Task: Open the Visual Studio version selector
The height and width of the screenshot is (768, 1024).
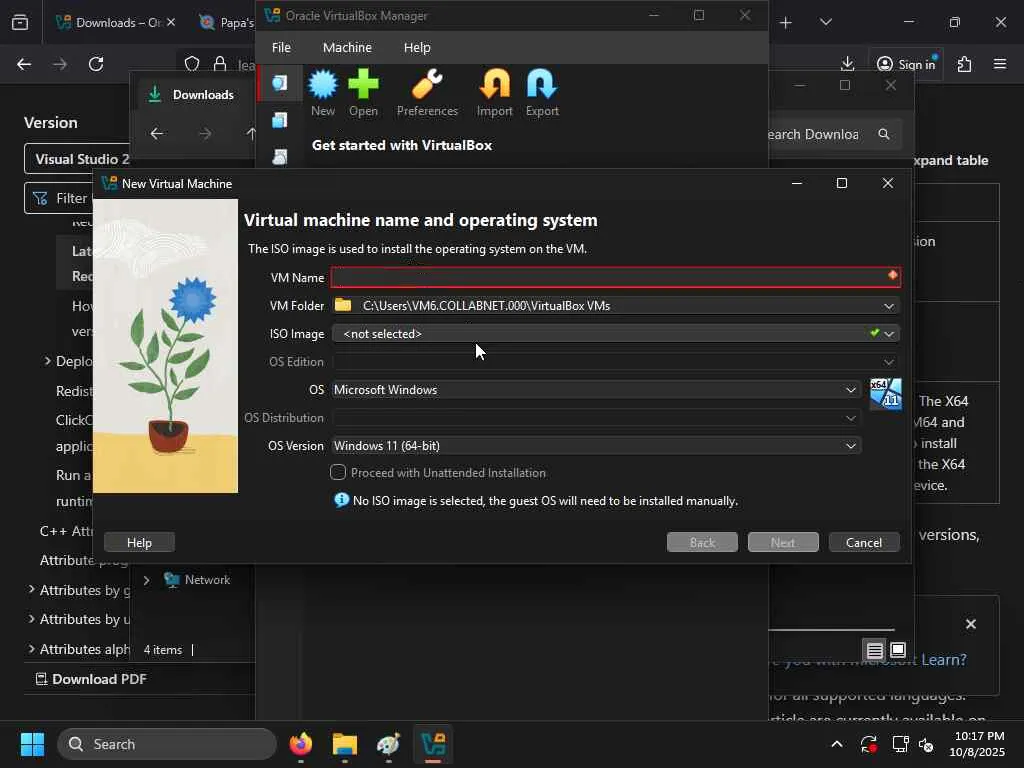Action: point(78,159)
